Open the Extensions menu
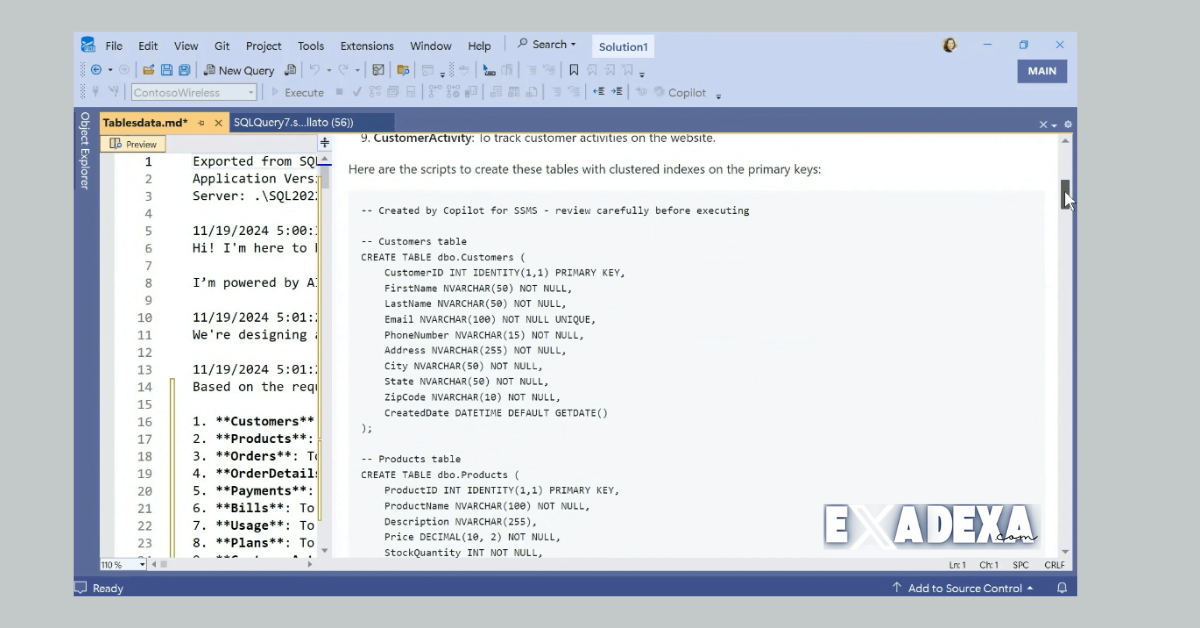This screenshot has height=628, width=1200. [366, 45]
